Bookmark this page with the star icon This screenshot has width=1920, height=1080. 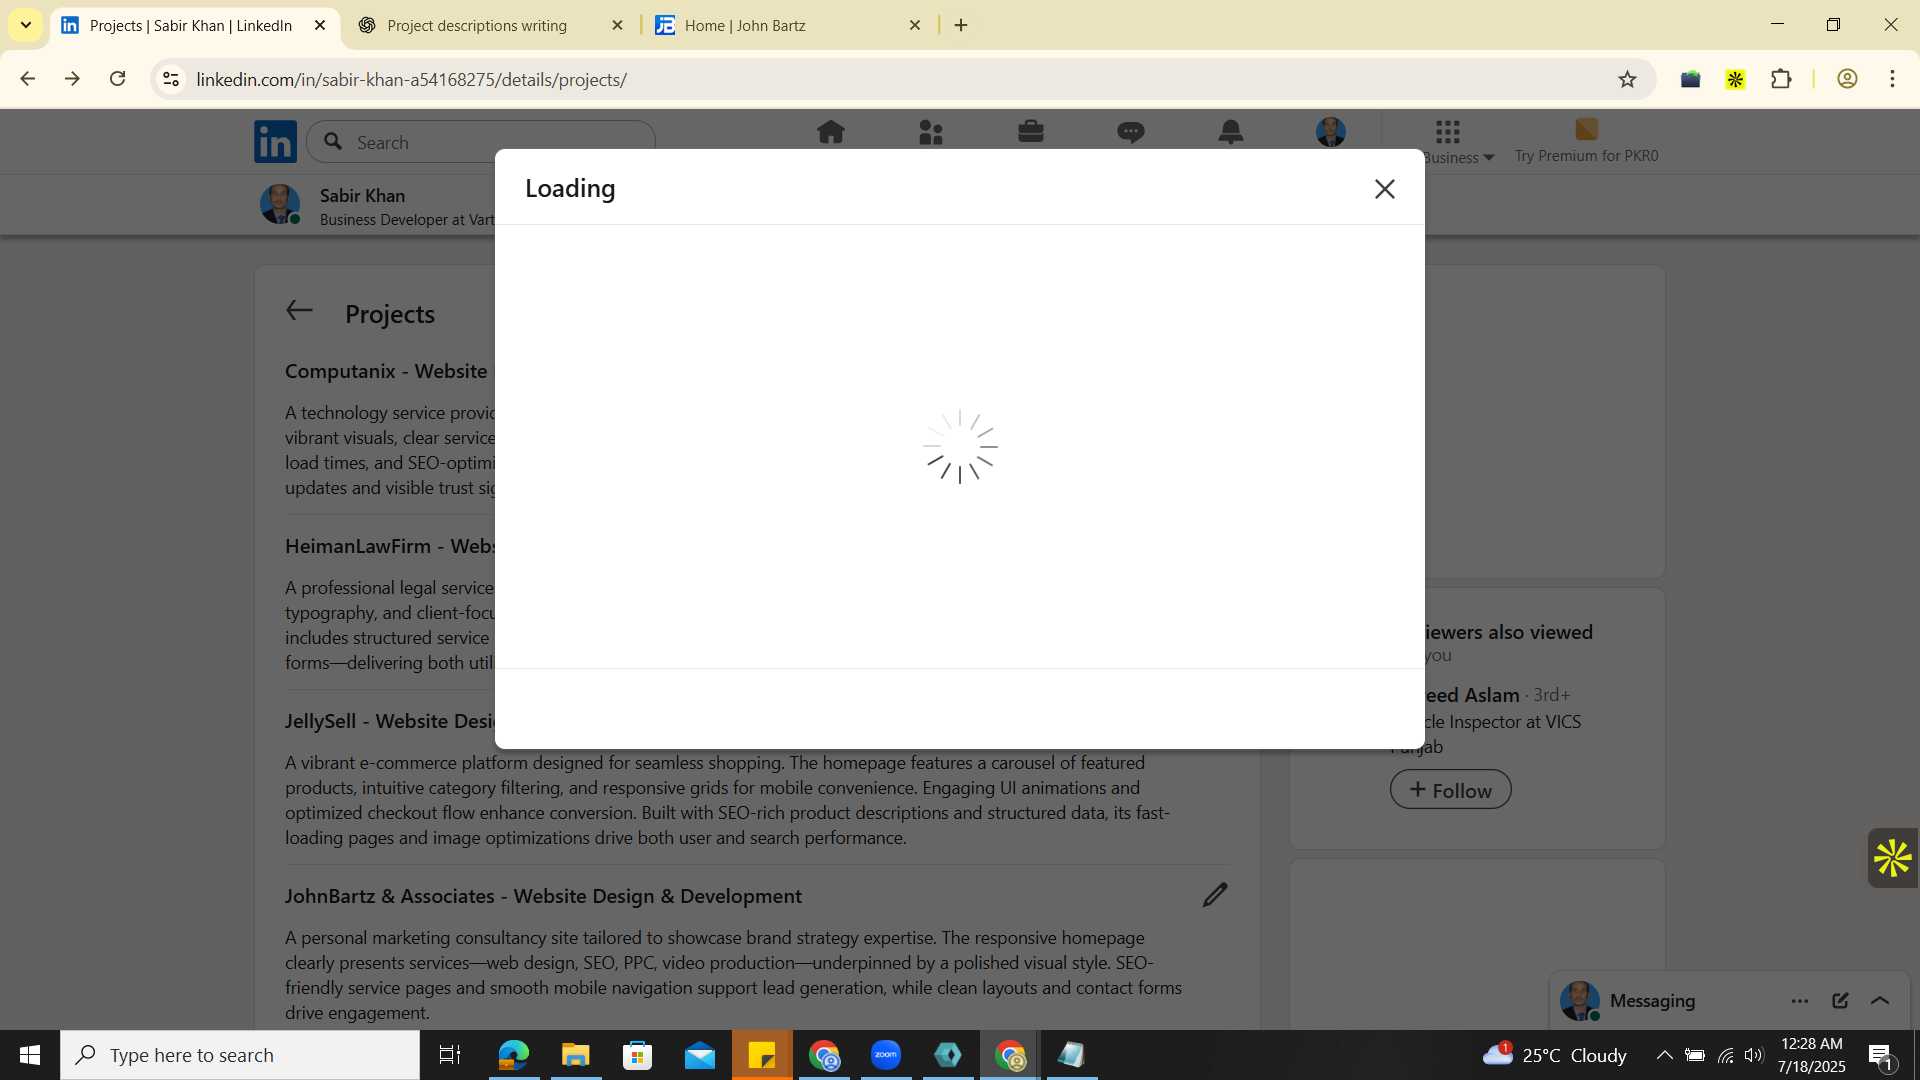point(1627,79)
